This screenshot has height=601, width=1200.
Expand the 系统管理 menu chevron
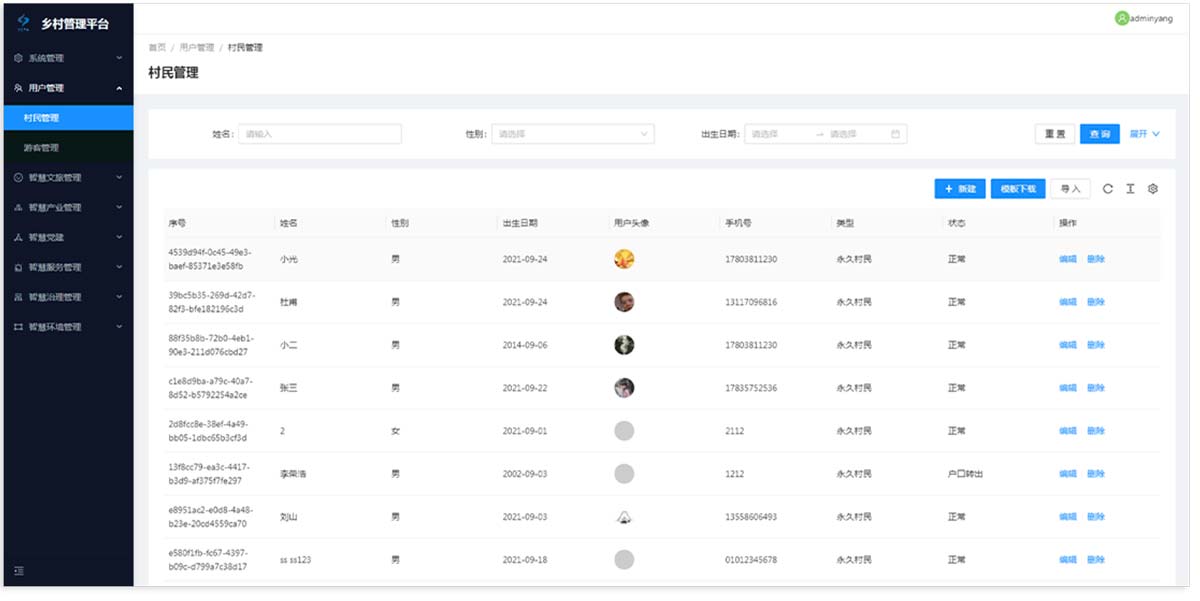119,58
